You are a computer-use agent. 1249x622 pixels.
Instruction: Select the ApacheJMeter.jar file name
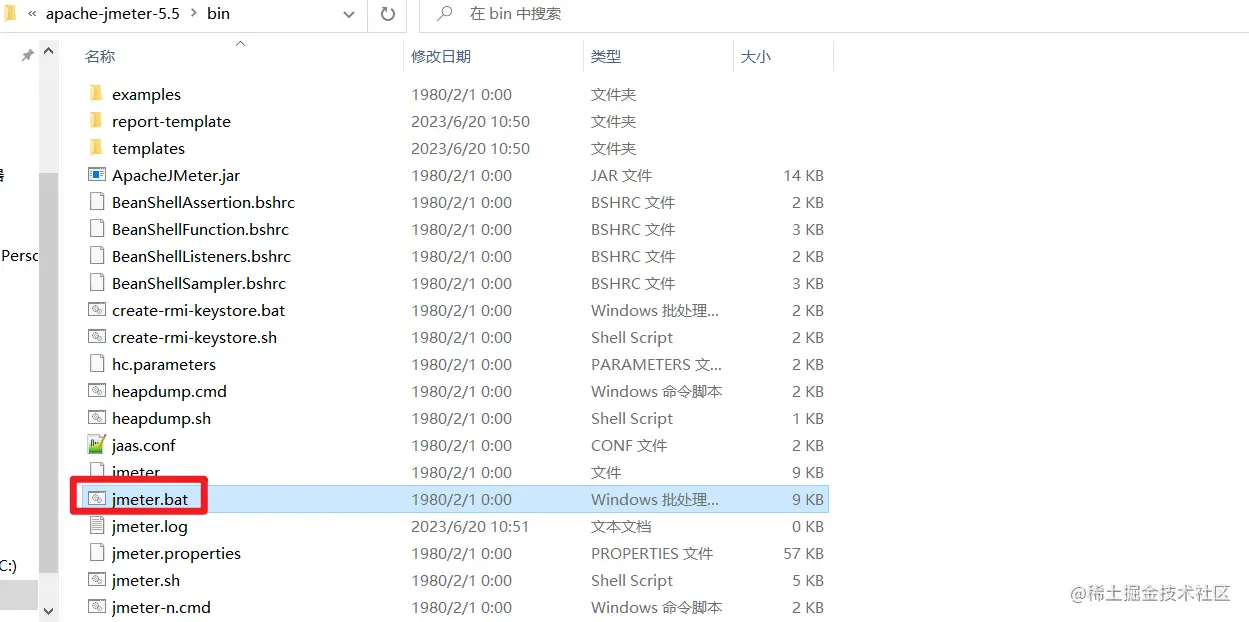click(176, 175)
